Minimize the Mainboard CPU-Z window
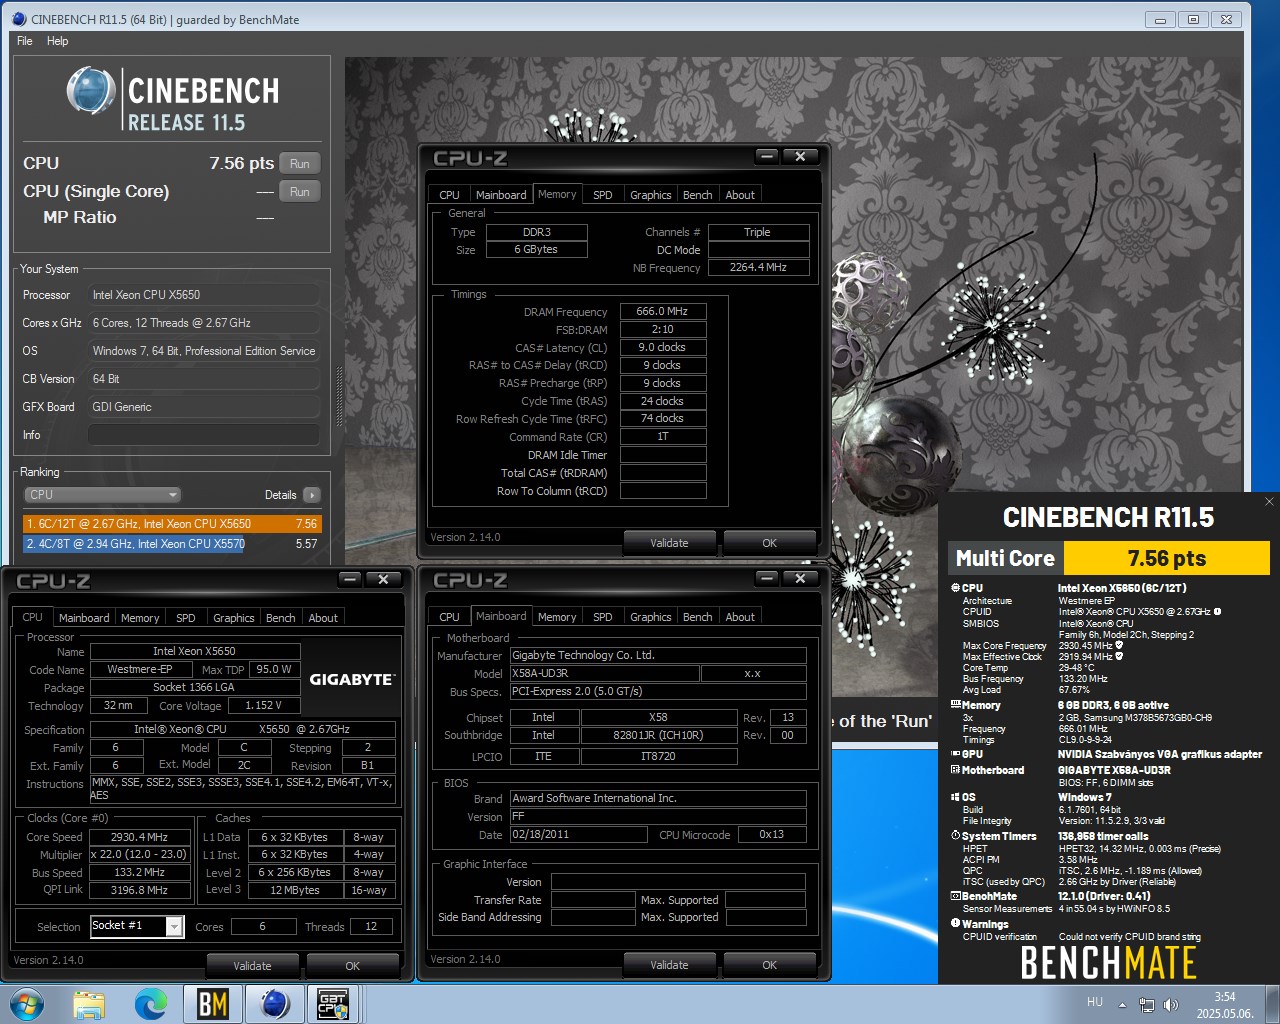The height and width of the screenshot is (1024, 1280). click(767, 578)
